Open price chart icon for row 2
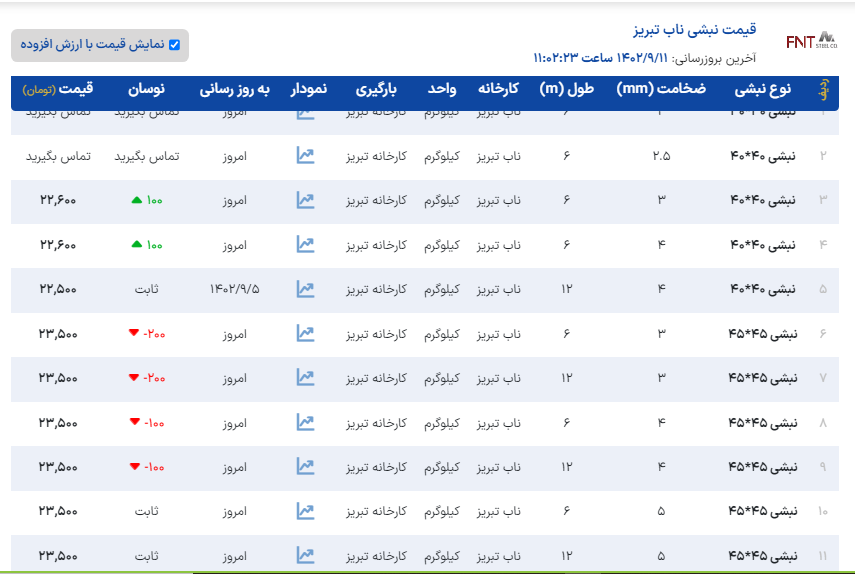Image resolution: width=855 pixels, height=574 pixels. click(305, 156)
